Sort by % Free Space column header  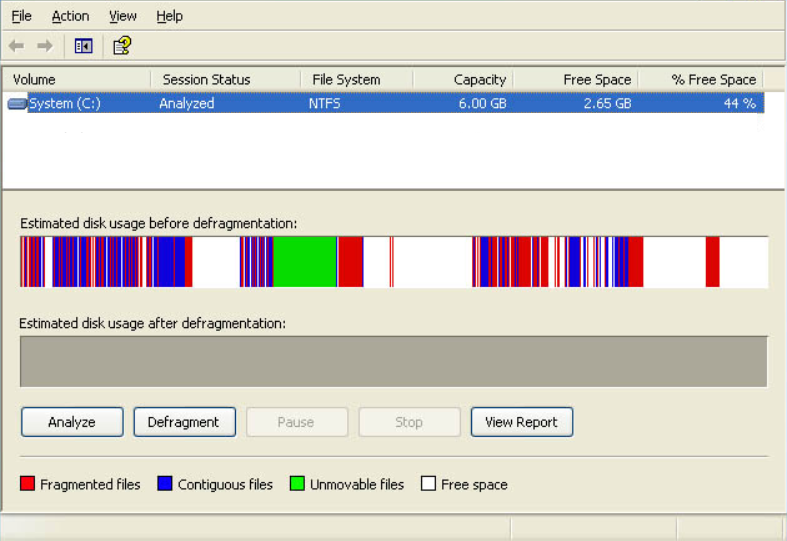click(x=701, y=80)
